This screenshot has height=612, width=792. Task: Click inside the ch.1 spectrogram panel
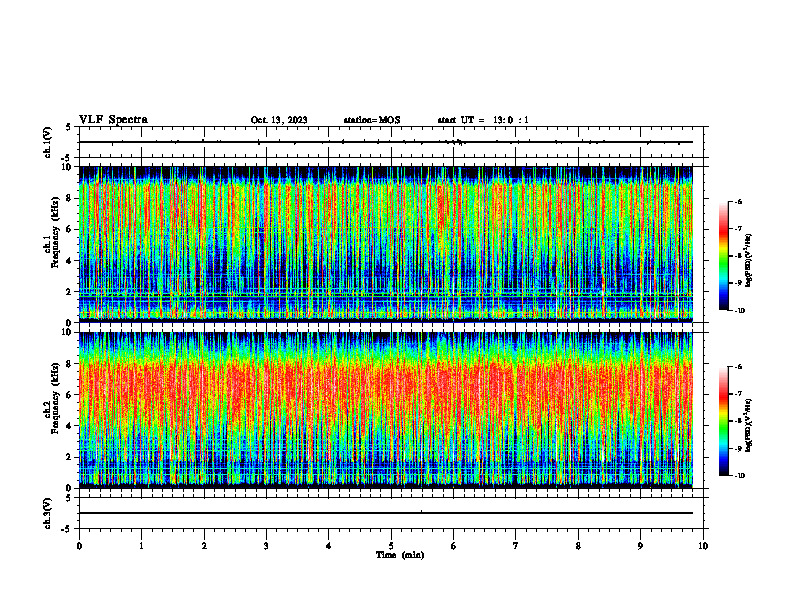click(386, 244)
